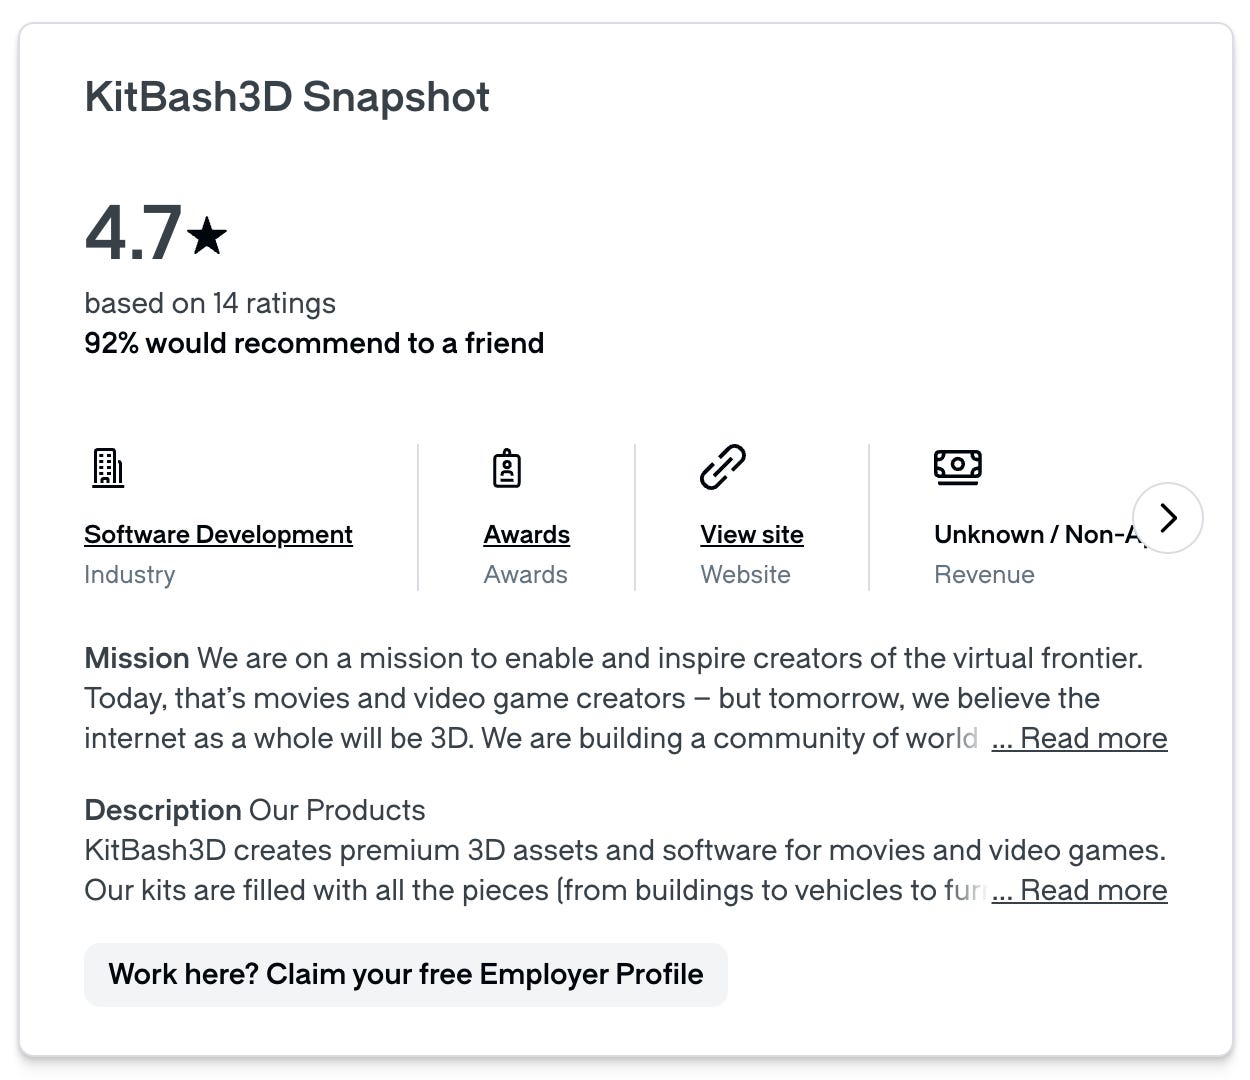Expand Mission text with Read more
The width and height of the screenshot is (1250, 1080).
pyautogui.click(x=1079, y=738)
